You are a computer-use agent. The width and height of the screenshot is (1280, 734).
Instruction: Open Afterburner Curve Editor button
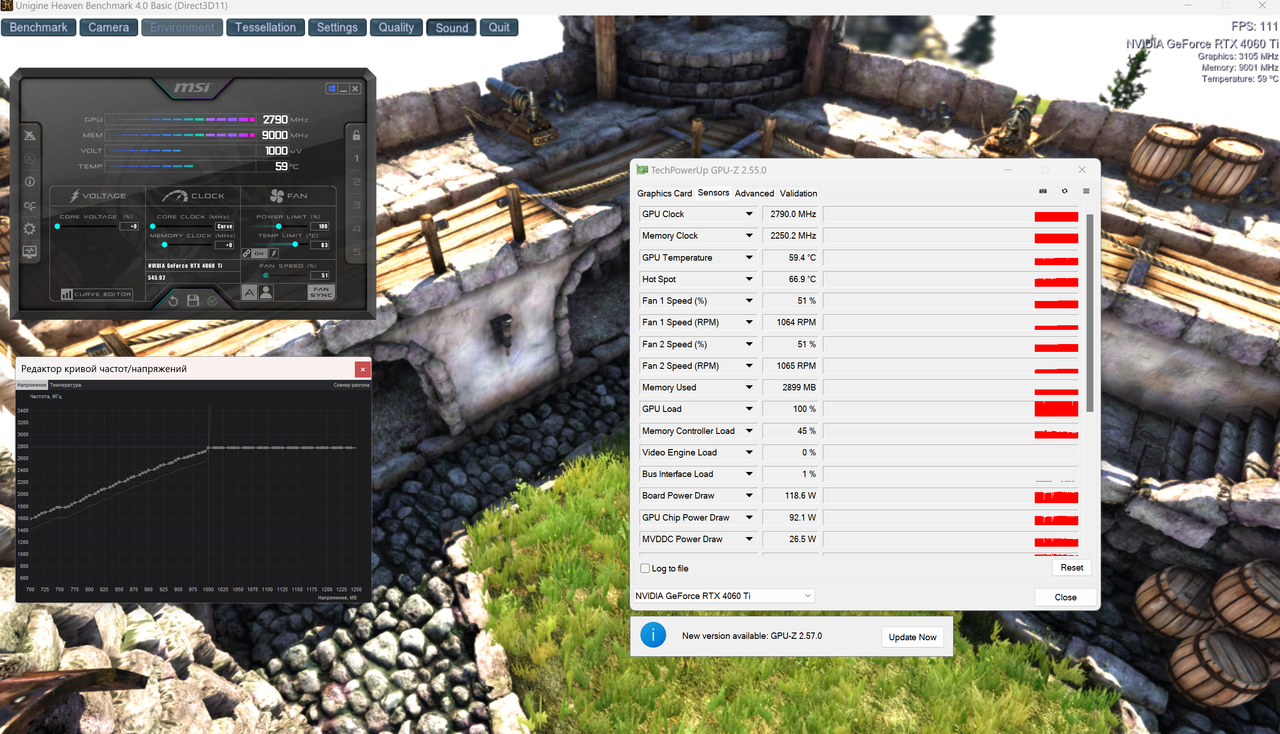click(97, 294)
